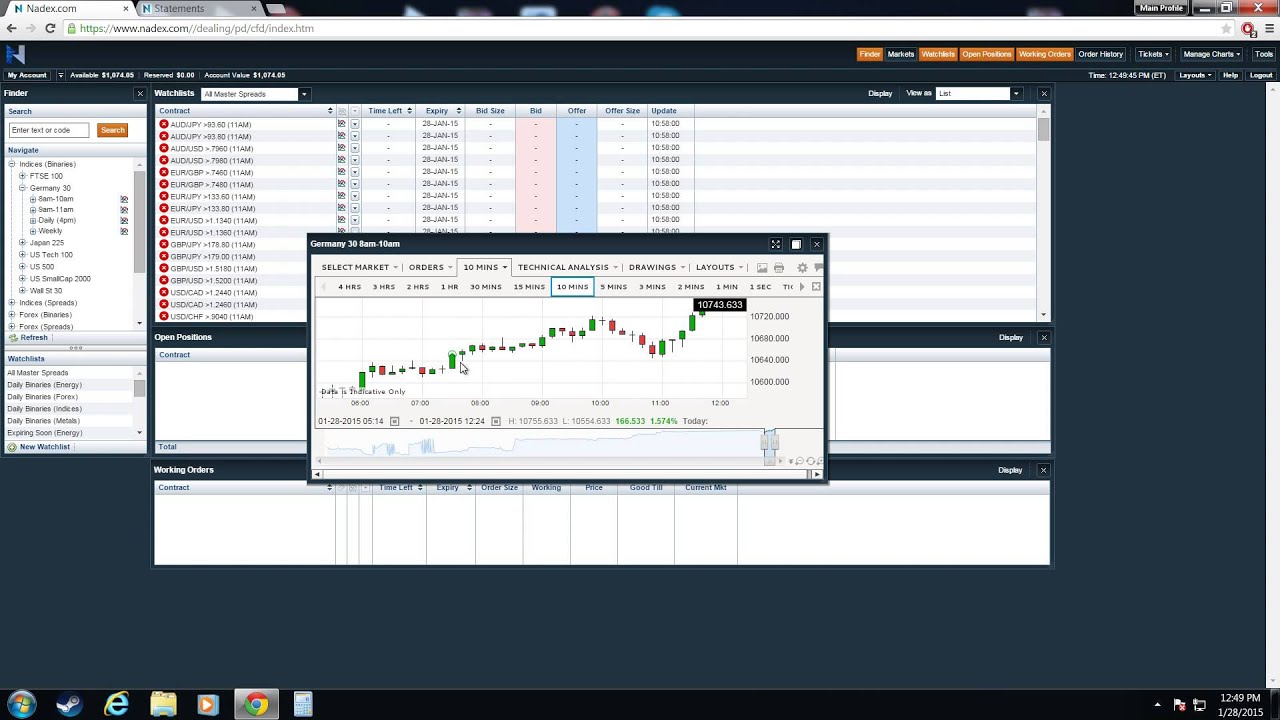Open chart for AUD/JPY >93.80 (11AM) row
Image resolution: width=1280 pixels, height=720 pixels.
[341, 136]
